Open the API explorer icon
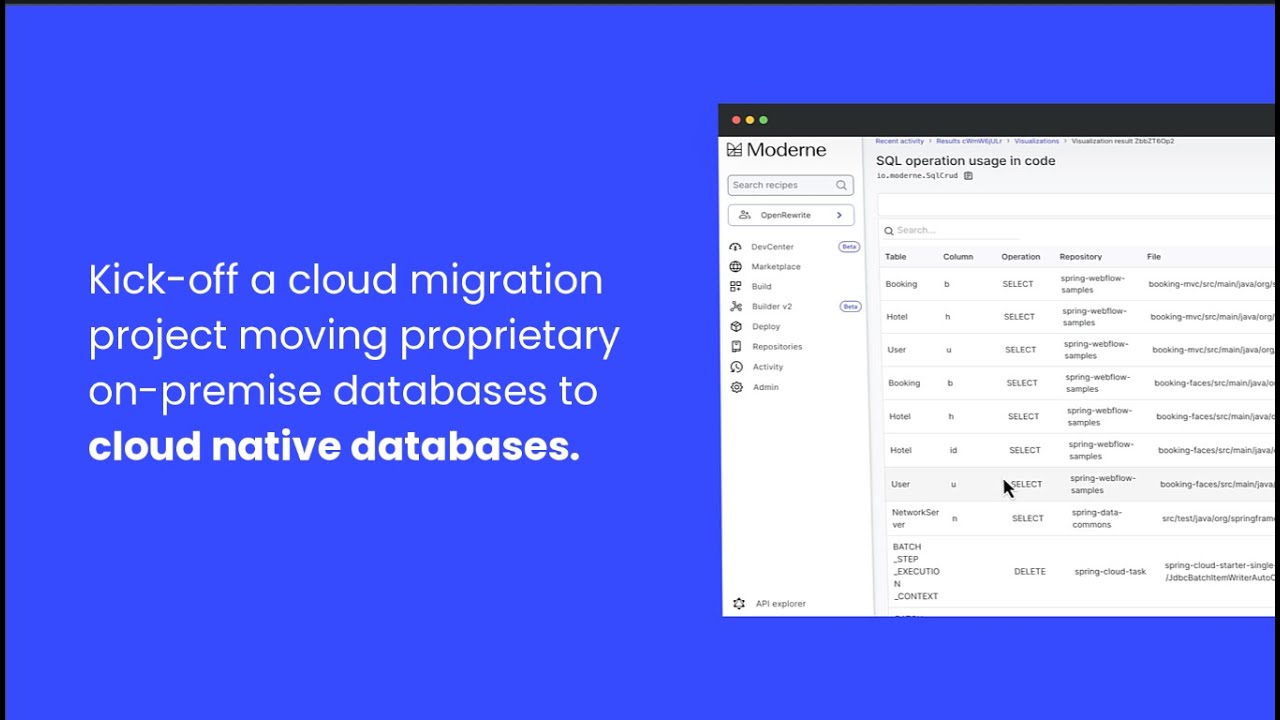This screenshot has height=720, width=1280. pyautogui.click(x=739, y=604)
